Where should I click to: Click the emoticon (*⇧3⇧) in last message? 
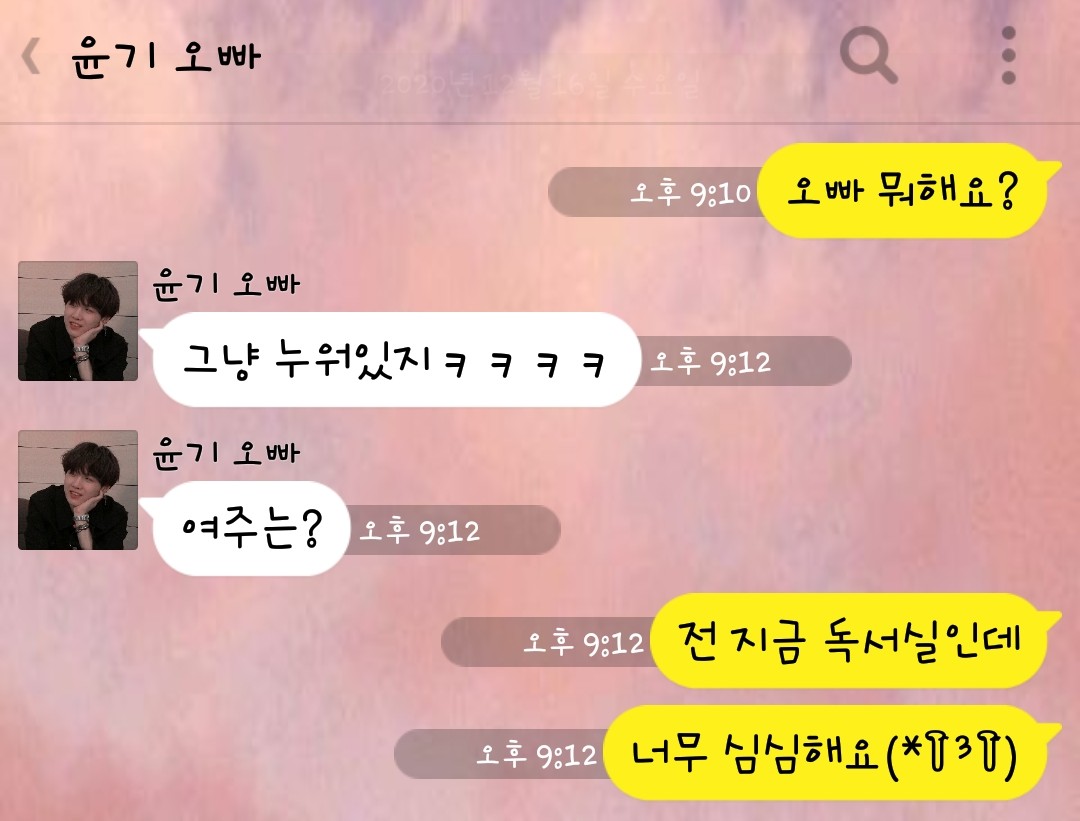click(952, 754)
